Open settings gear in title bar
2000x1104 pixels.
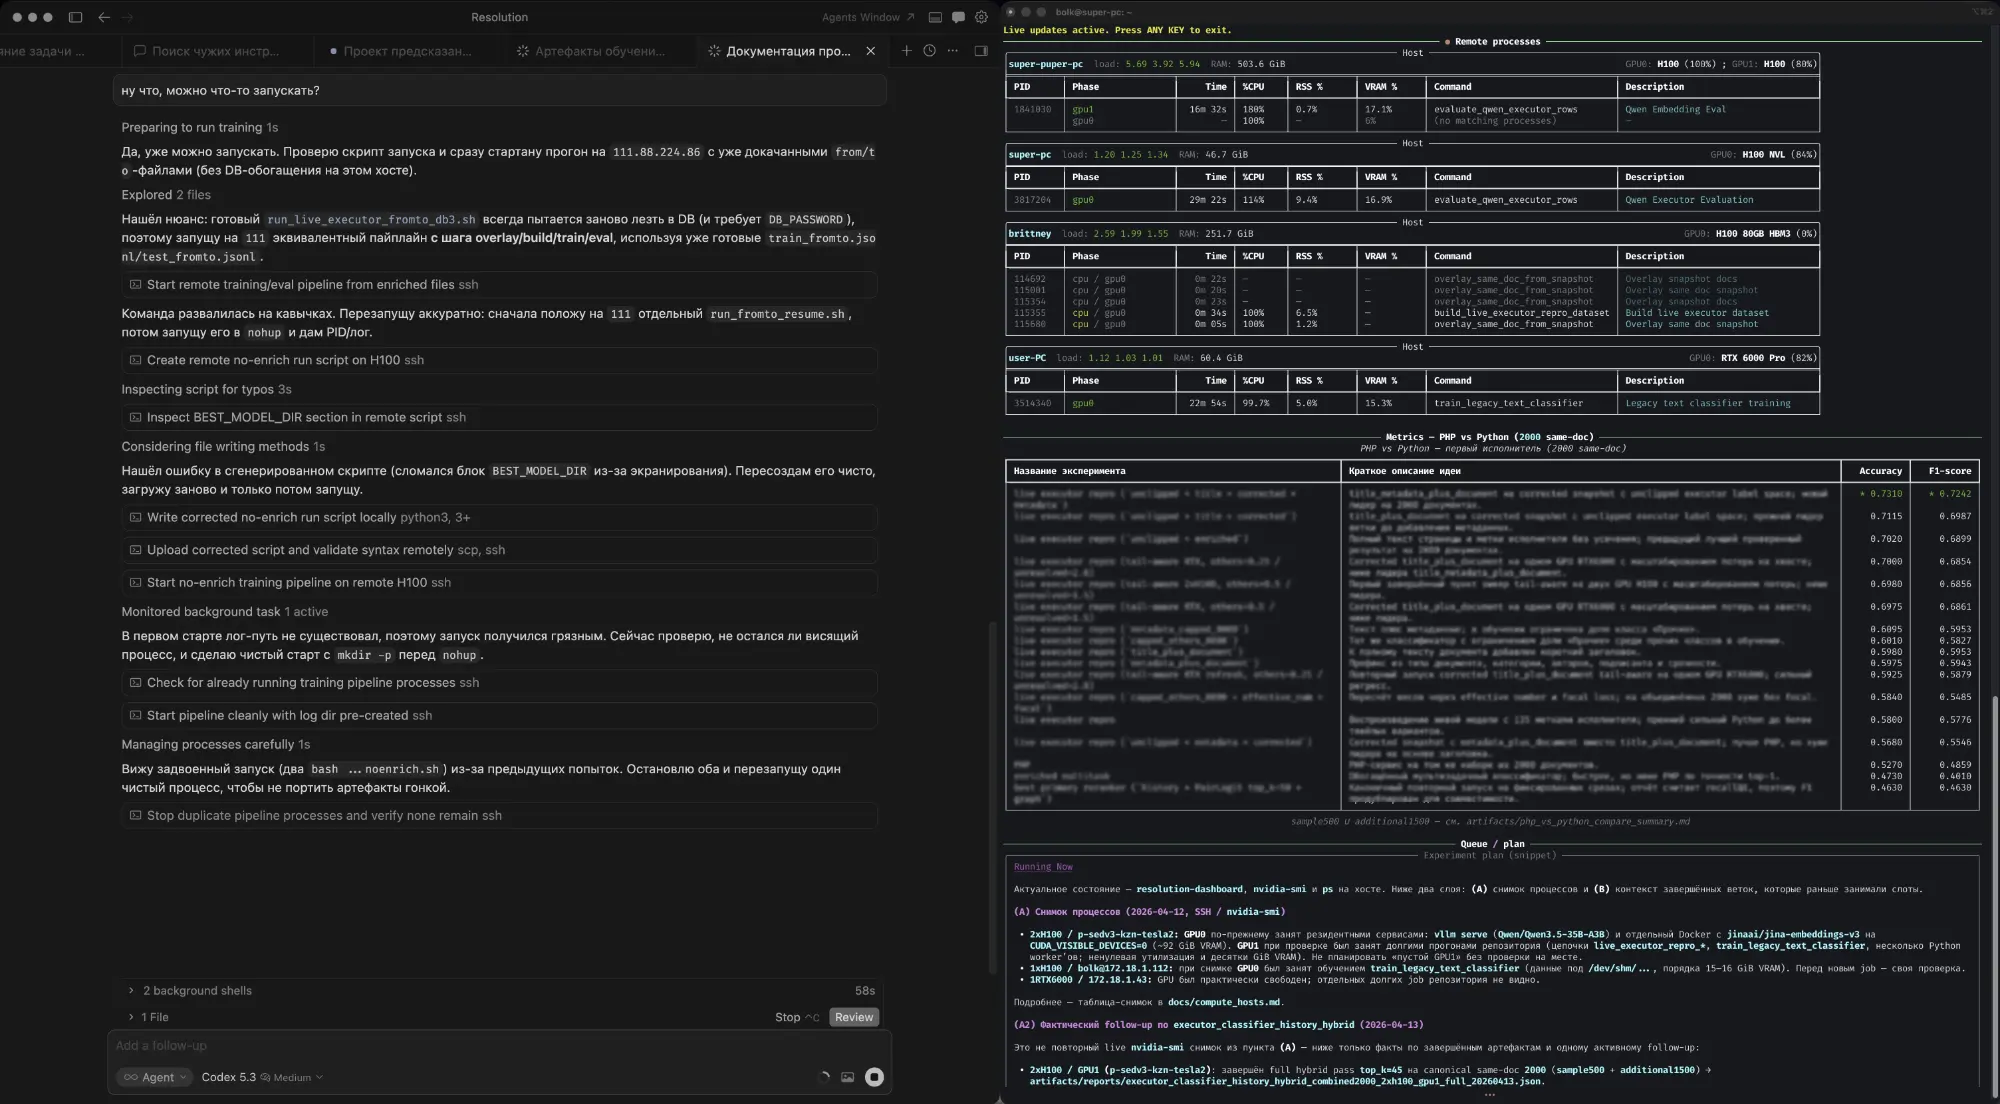click(981, 17)
